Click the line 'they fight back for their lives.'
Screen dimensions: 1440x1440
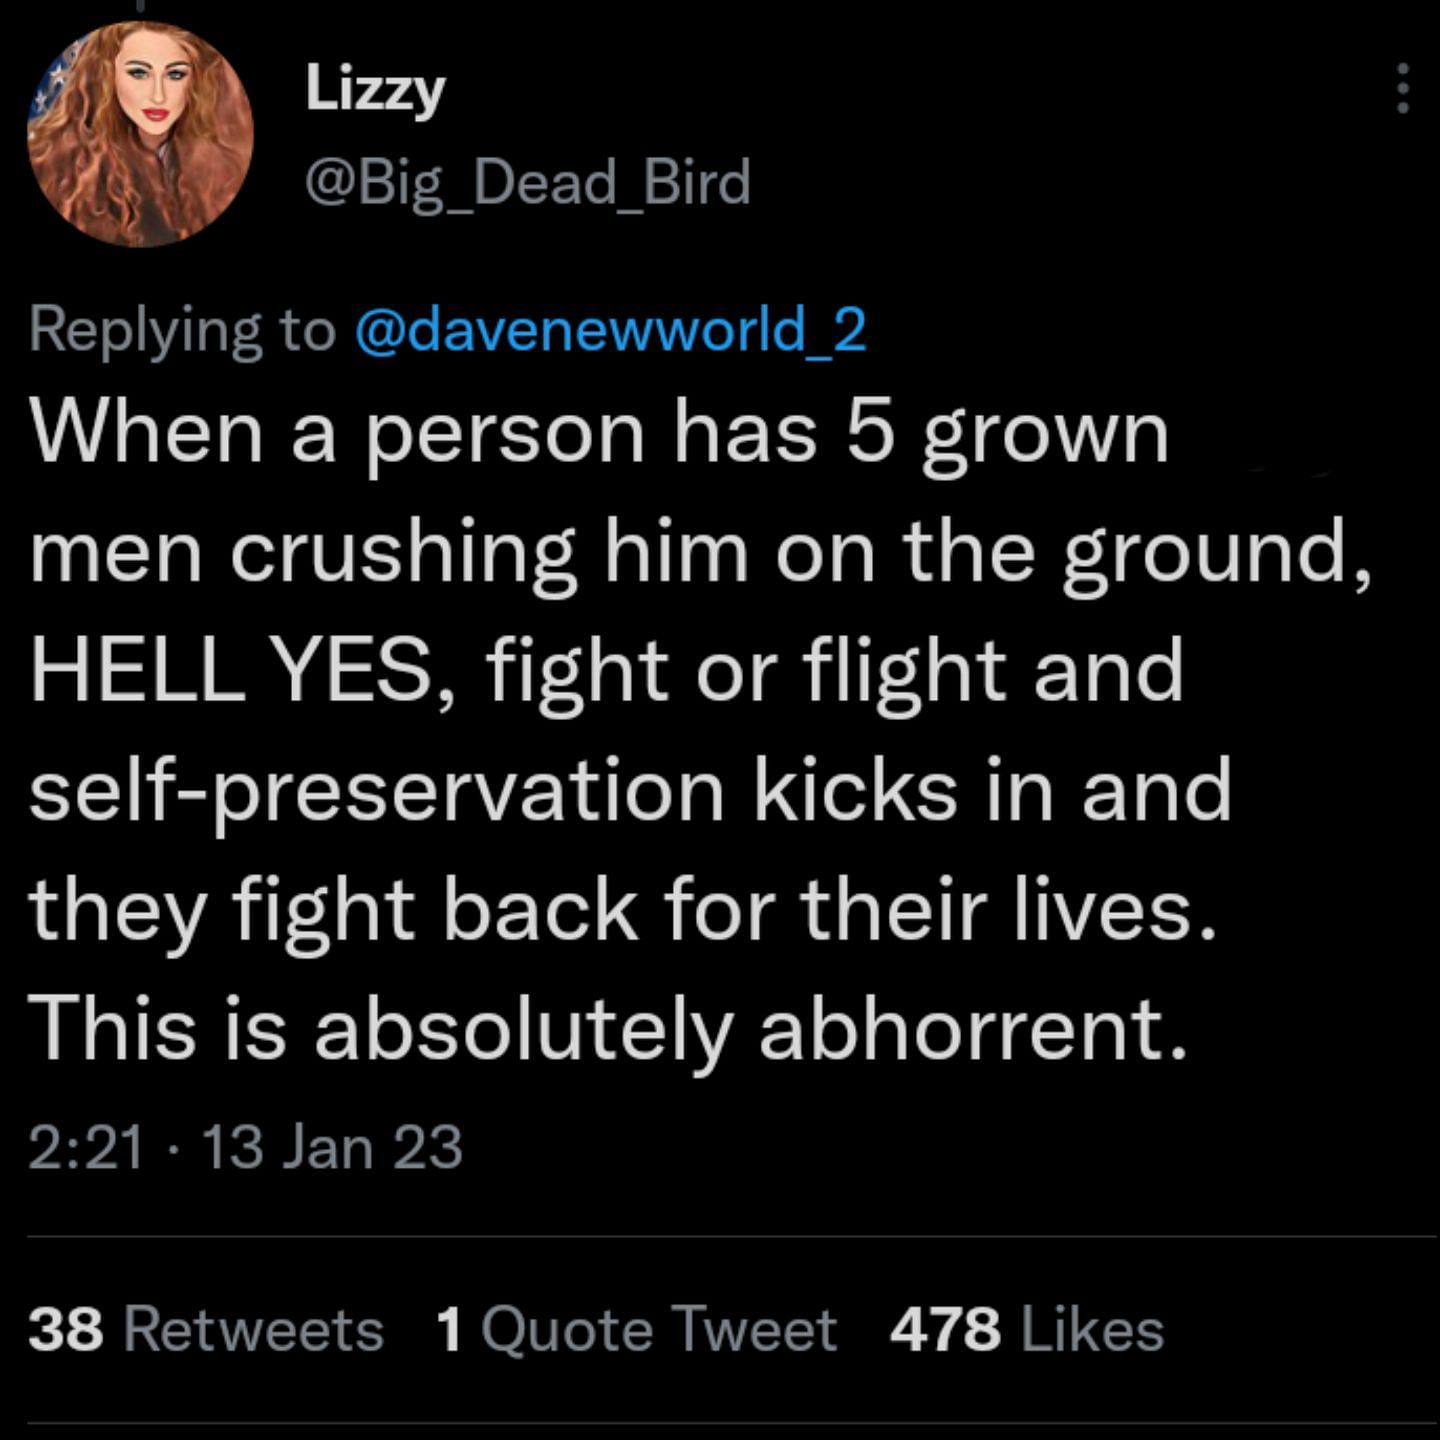pyautogui.click(x=624, y=913)
